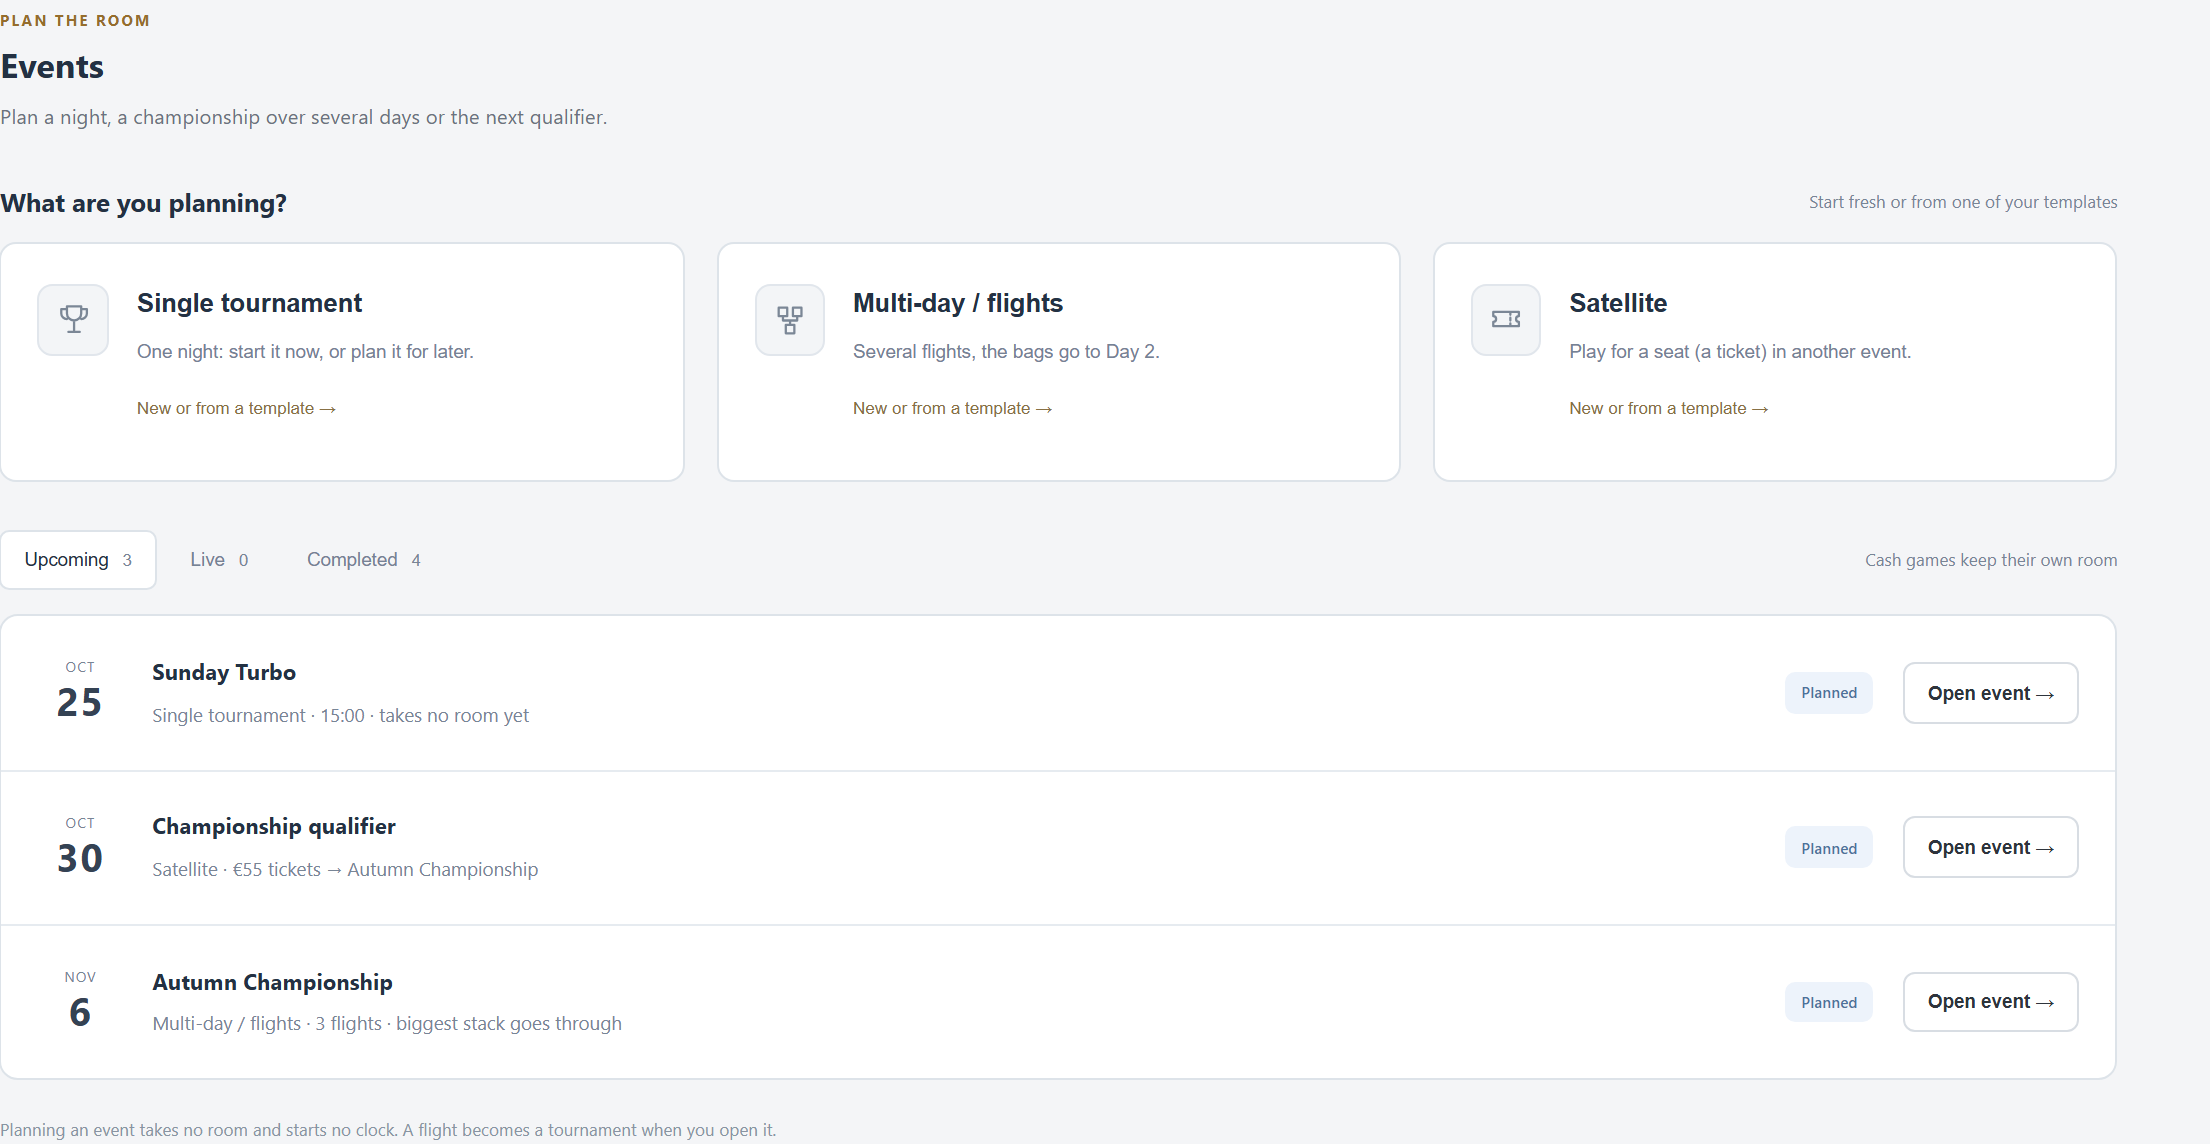Select the Autumn Championship event name
This screenshot has height=1144, width=2210.
[272, 982]
